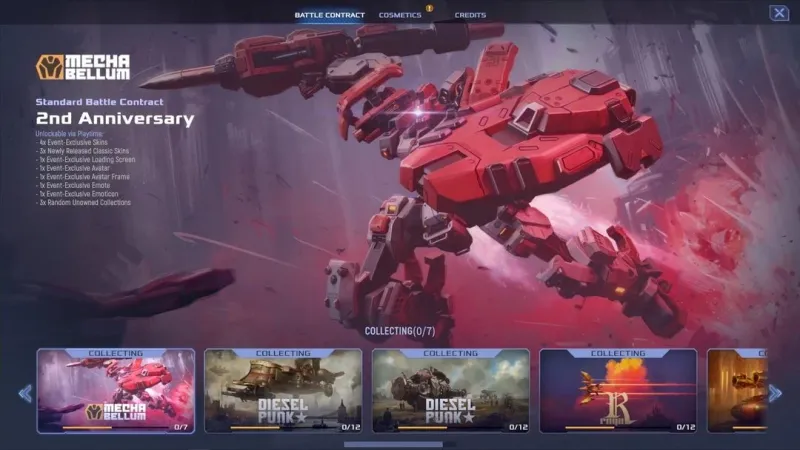Click the R logo card progress bar

point(618,428)
